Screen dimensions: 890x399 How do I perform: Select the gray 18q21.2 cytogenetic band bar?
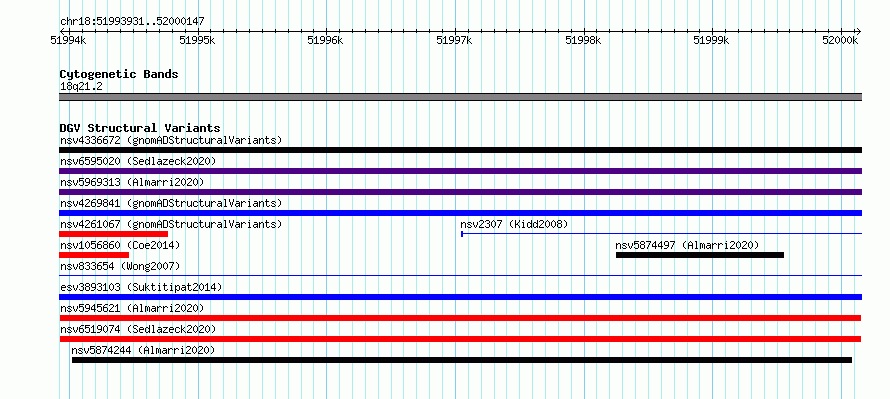coord(460,97)
